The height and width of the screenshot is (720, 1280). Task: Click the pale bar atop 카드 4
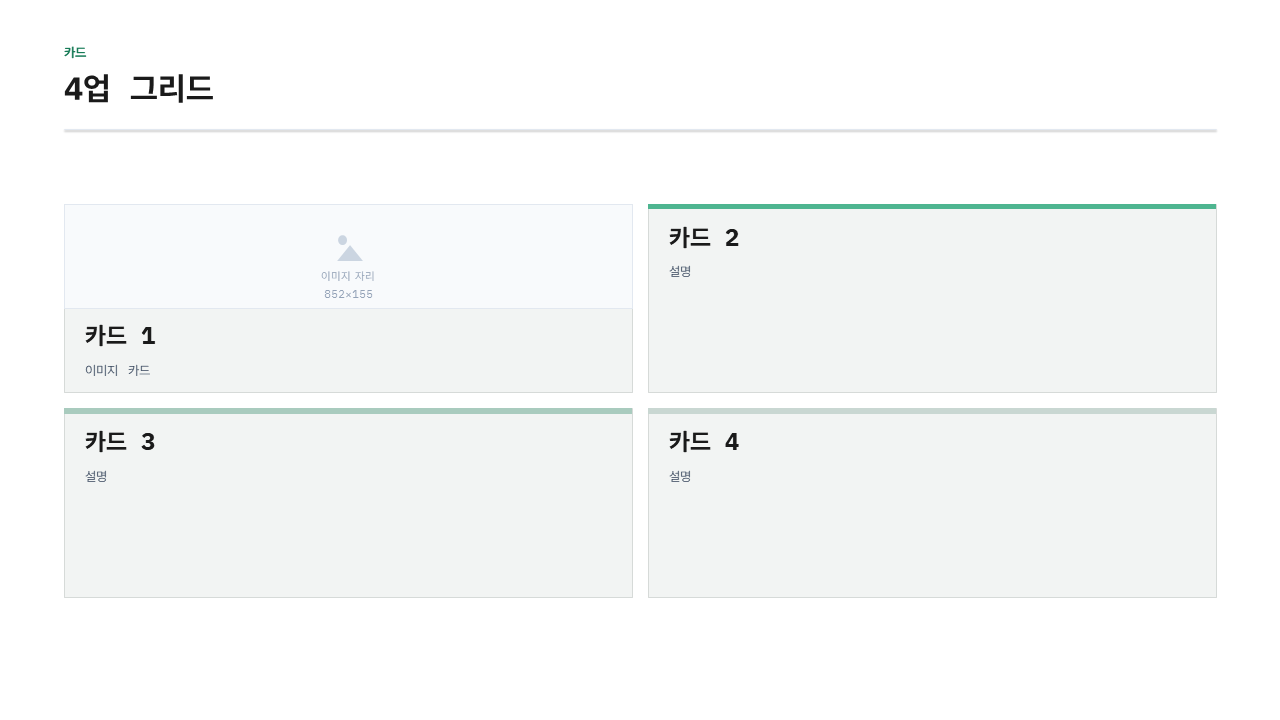[932, 411]
